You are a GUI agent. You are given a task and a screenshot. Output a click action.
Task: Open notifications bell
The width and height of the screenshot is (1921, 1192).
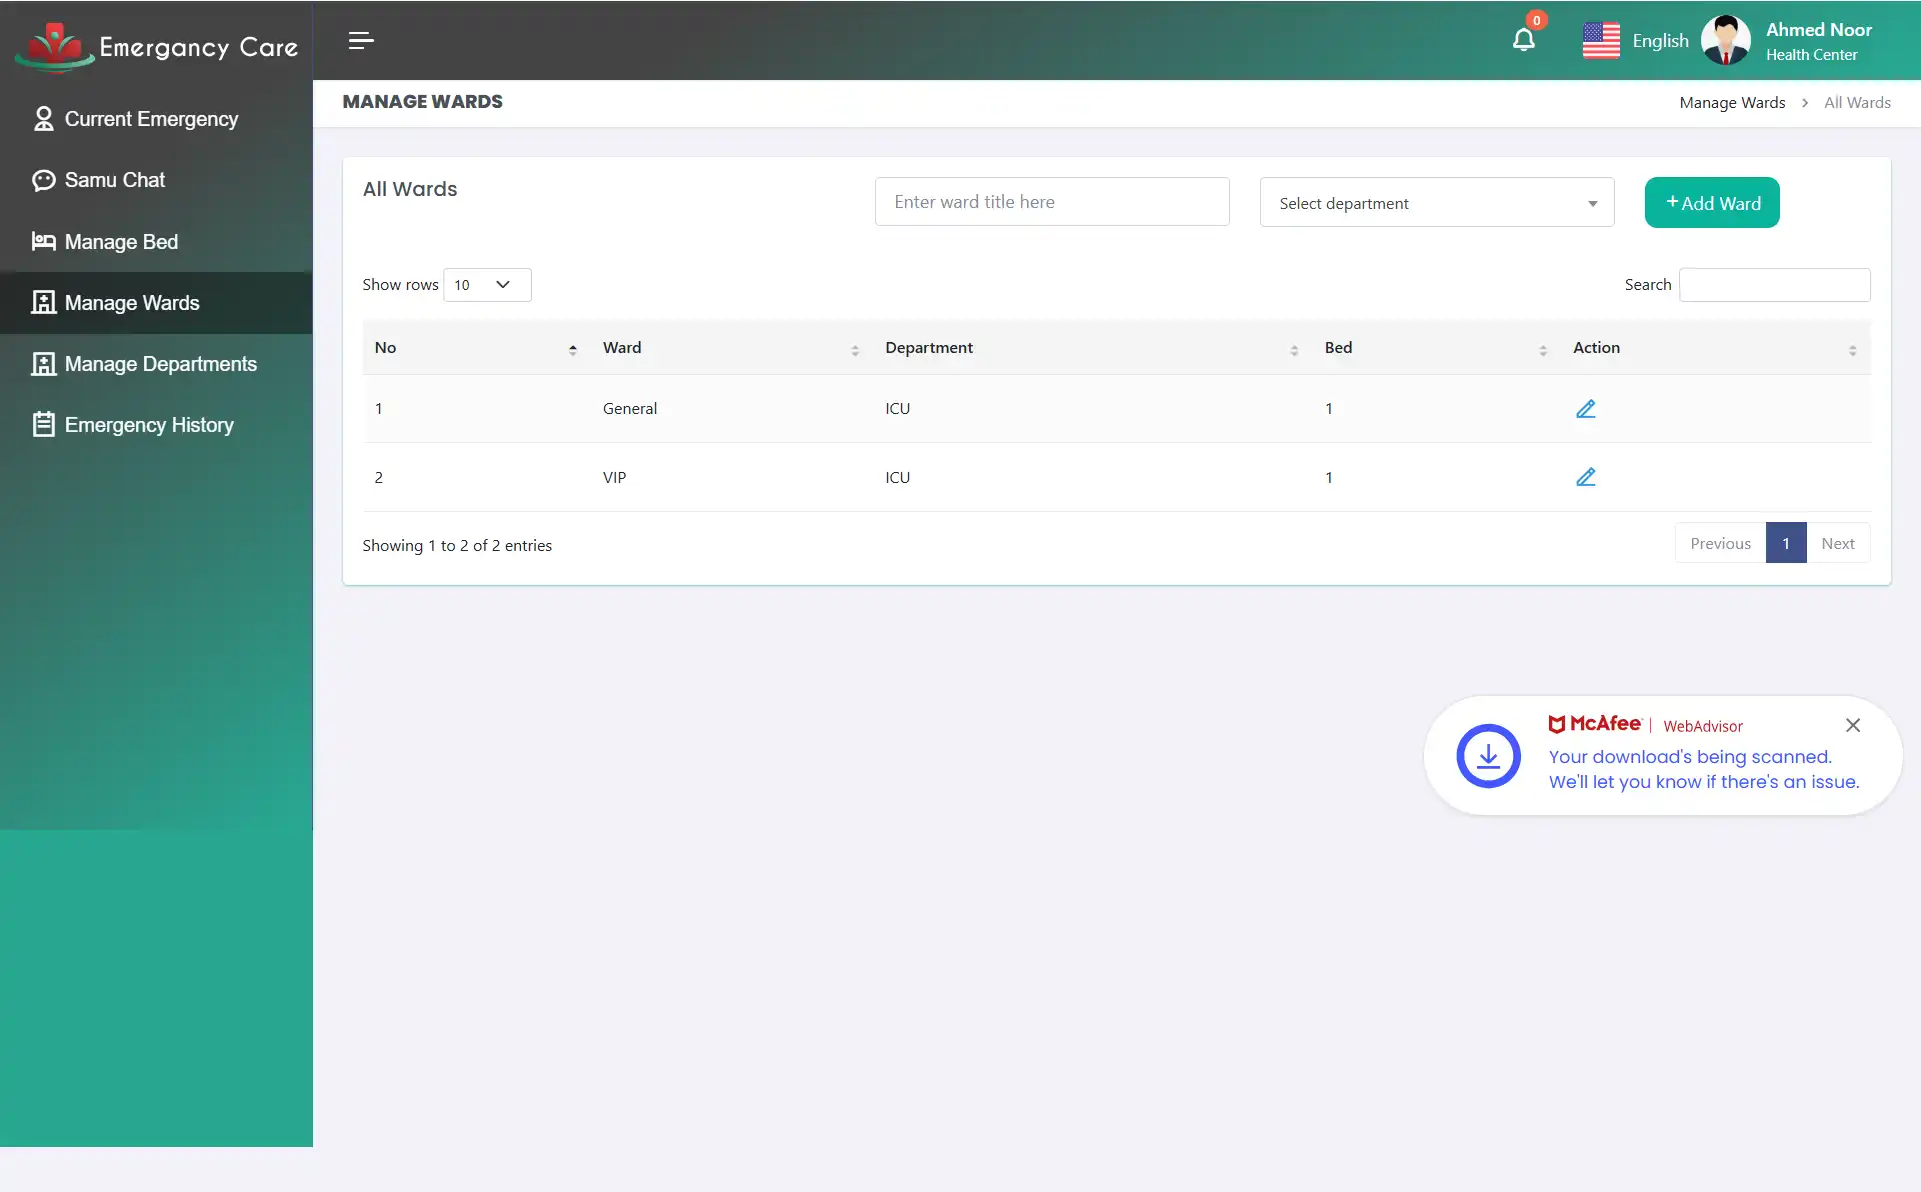click(x=1523, y=40)
